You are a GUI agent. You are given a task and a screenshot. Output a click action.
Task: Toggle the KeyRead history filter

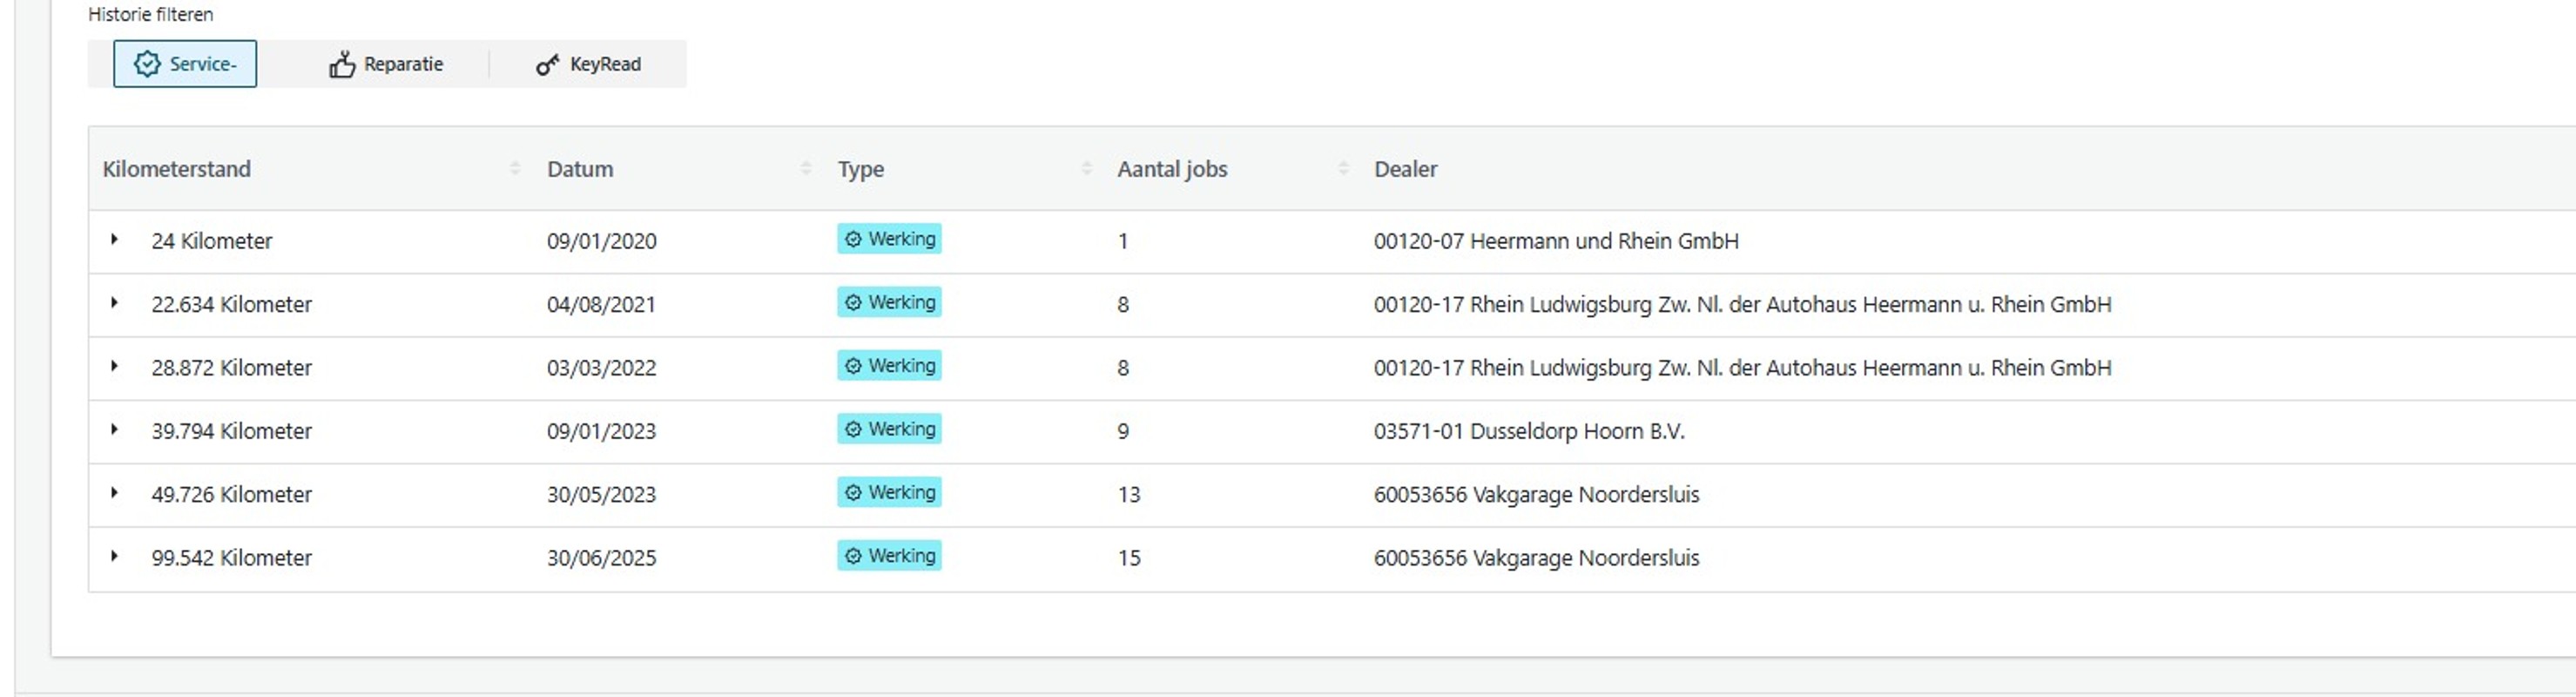coord(589,64)
